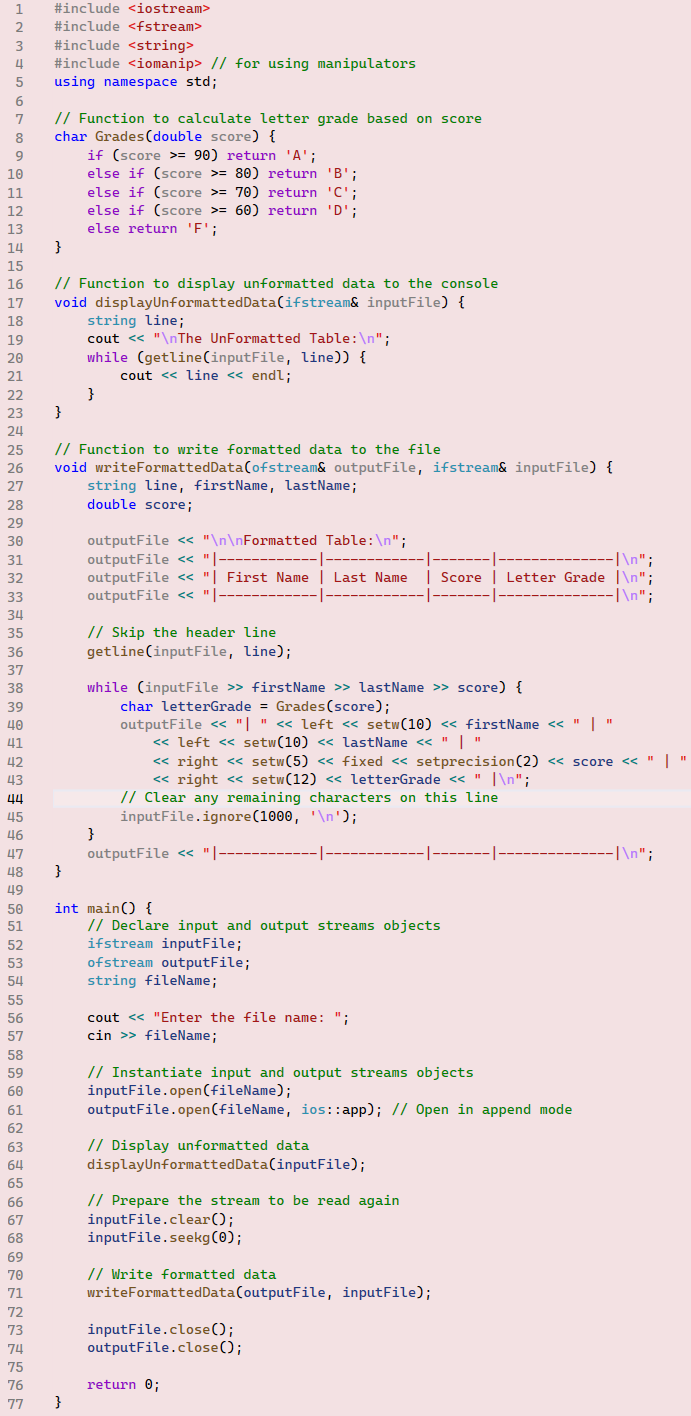Click comment 'Declare input and output streams objects'

(x=264, y=926)
